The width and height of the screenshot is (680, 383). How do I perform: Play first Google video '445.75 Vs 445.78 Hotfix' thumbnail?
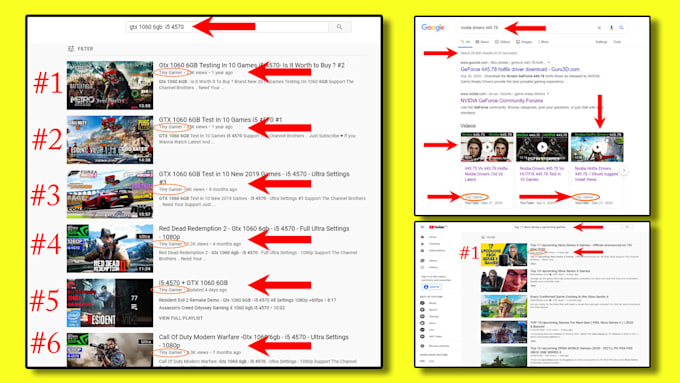[x=487, y=147]
